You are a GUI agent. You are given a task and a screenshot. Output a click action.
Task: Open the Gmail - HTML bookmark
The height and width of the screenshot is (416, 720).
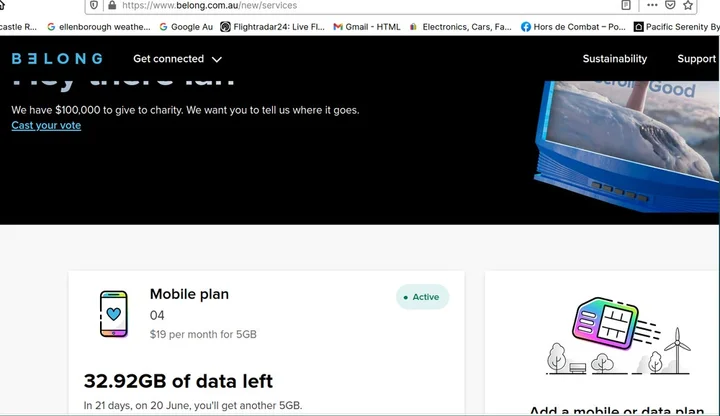(x=367, y=27)
